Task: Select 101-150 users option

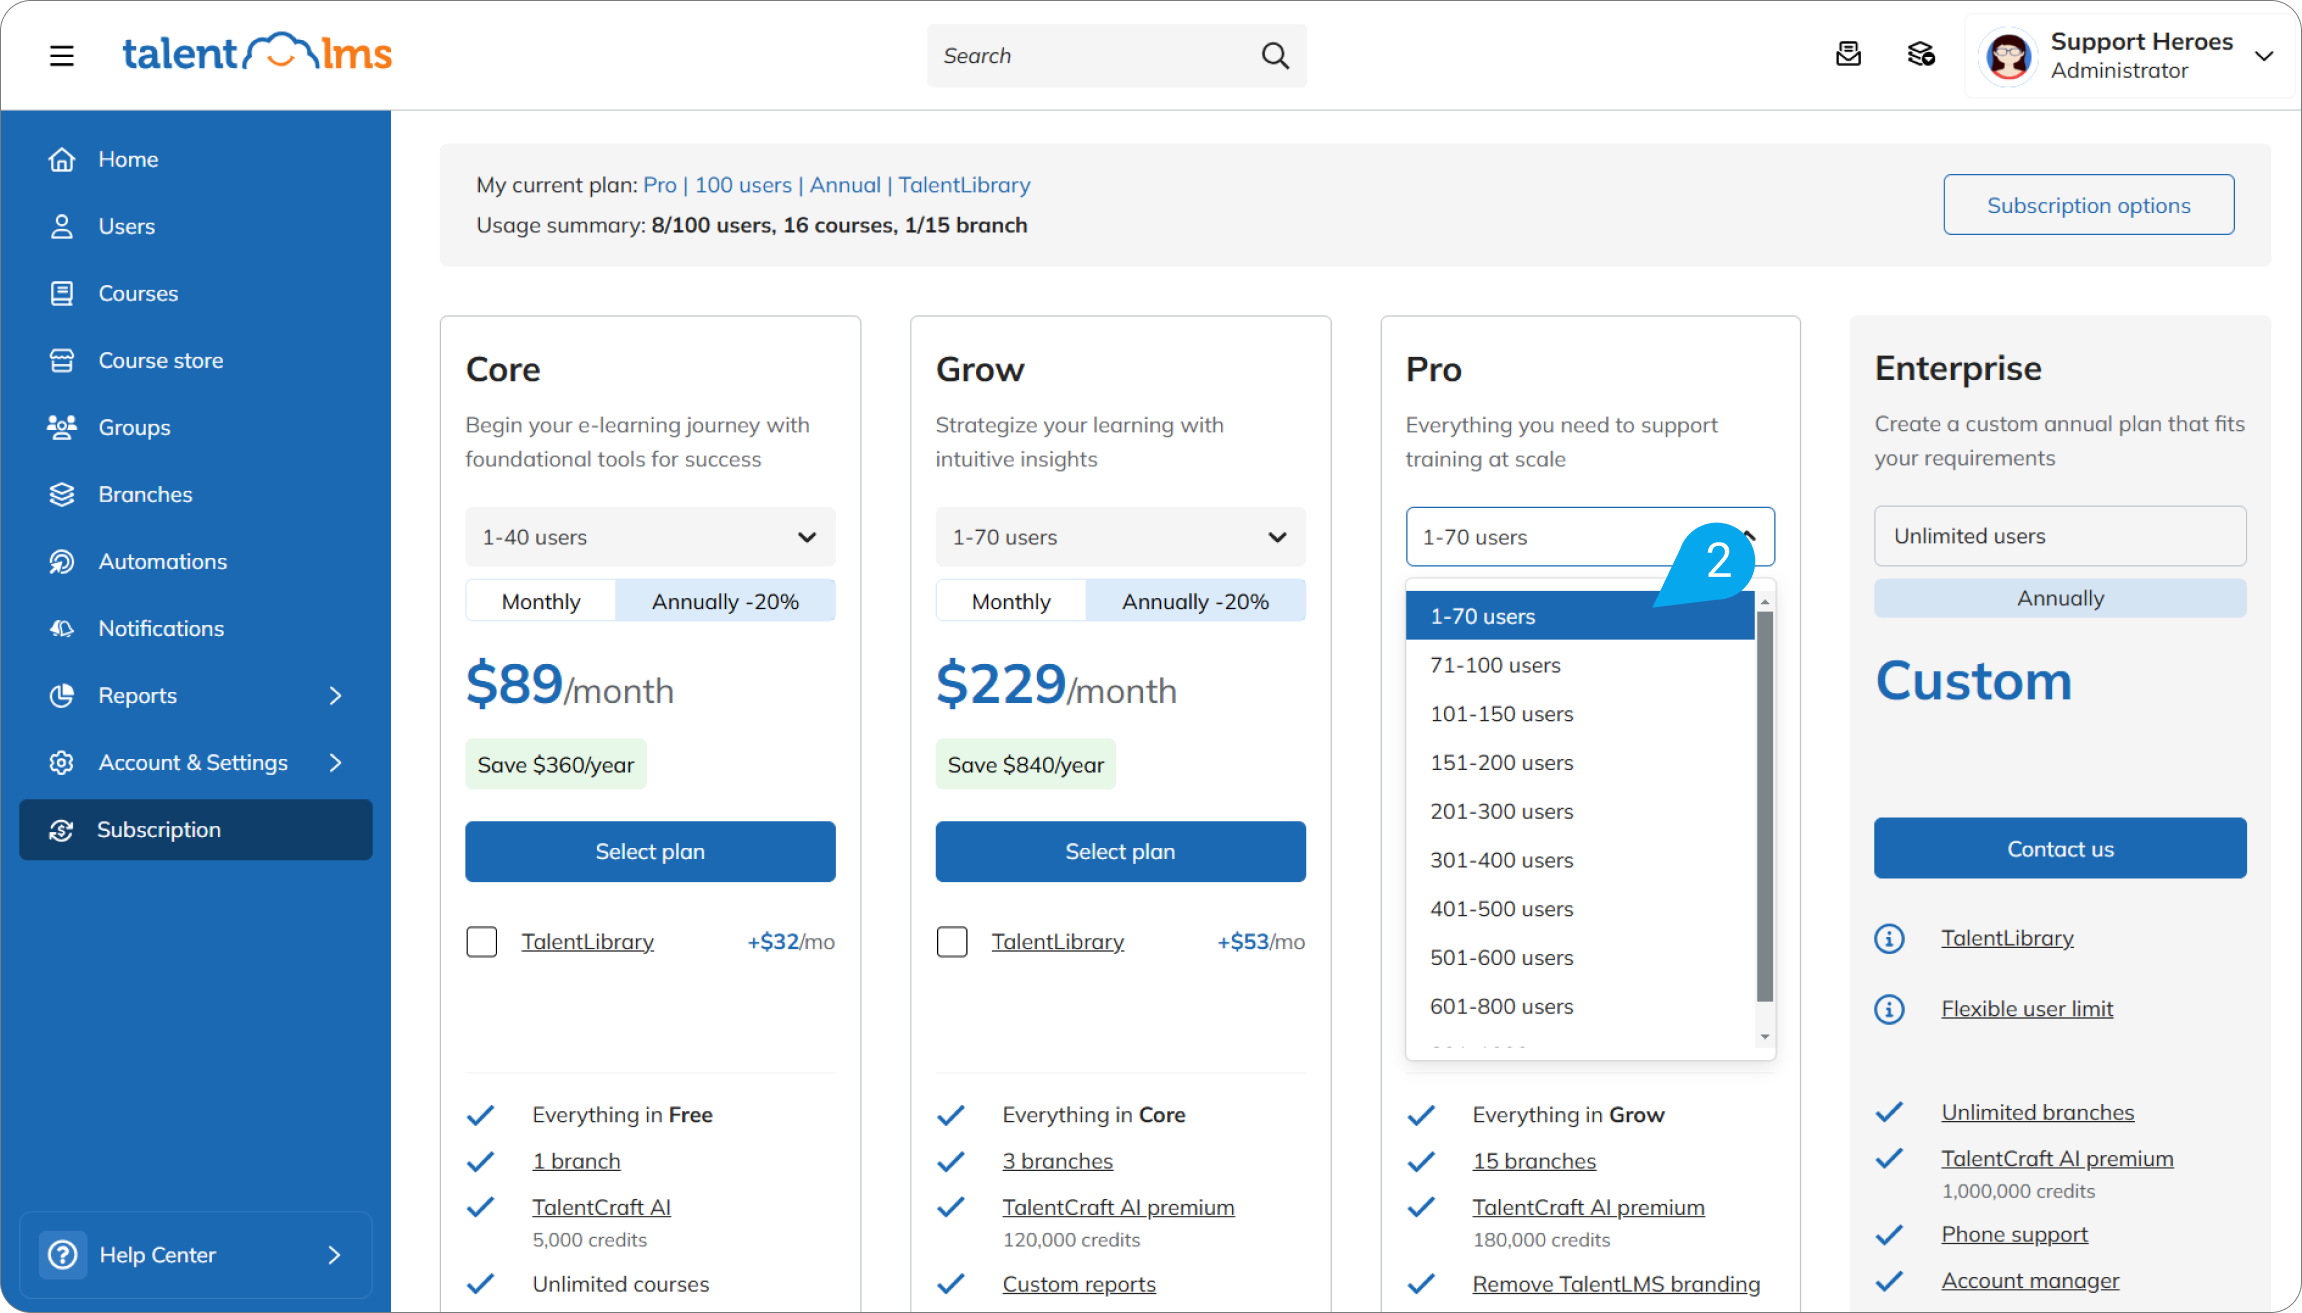Action: (1580, 714)
